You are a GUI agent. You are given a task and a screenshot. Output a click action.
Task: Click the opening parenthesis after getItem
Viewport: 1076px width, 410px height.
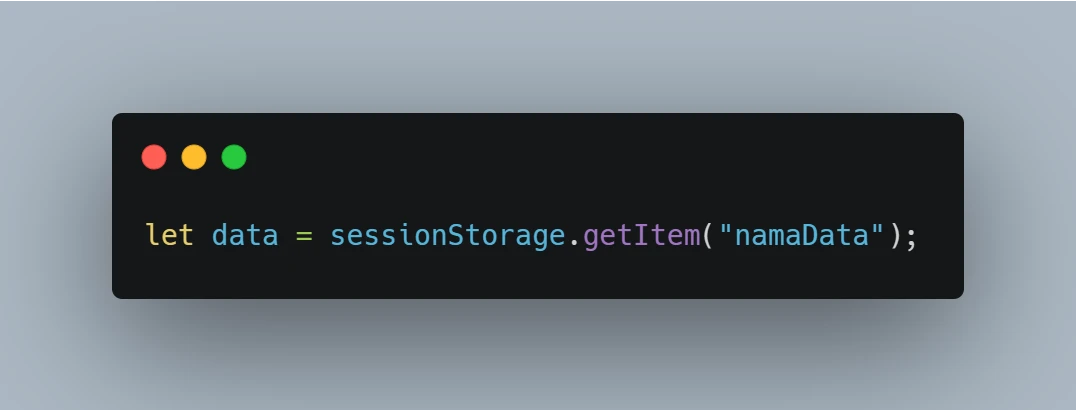click(708, 236)
